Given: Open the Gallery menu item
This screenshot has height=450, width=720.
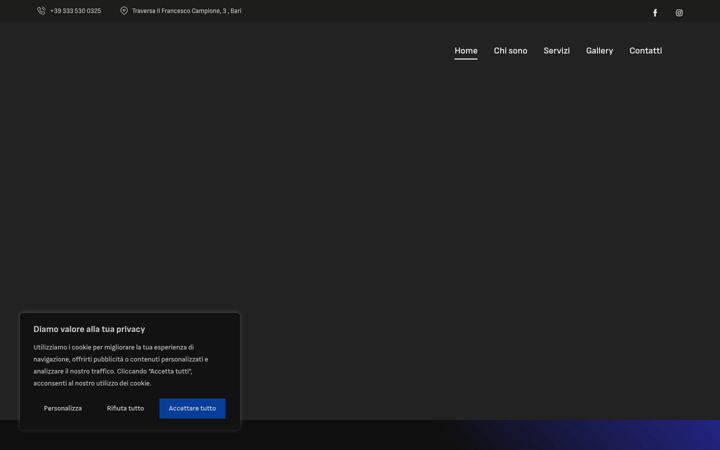Looking at the screenshot, I should (599, 51).
